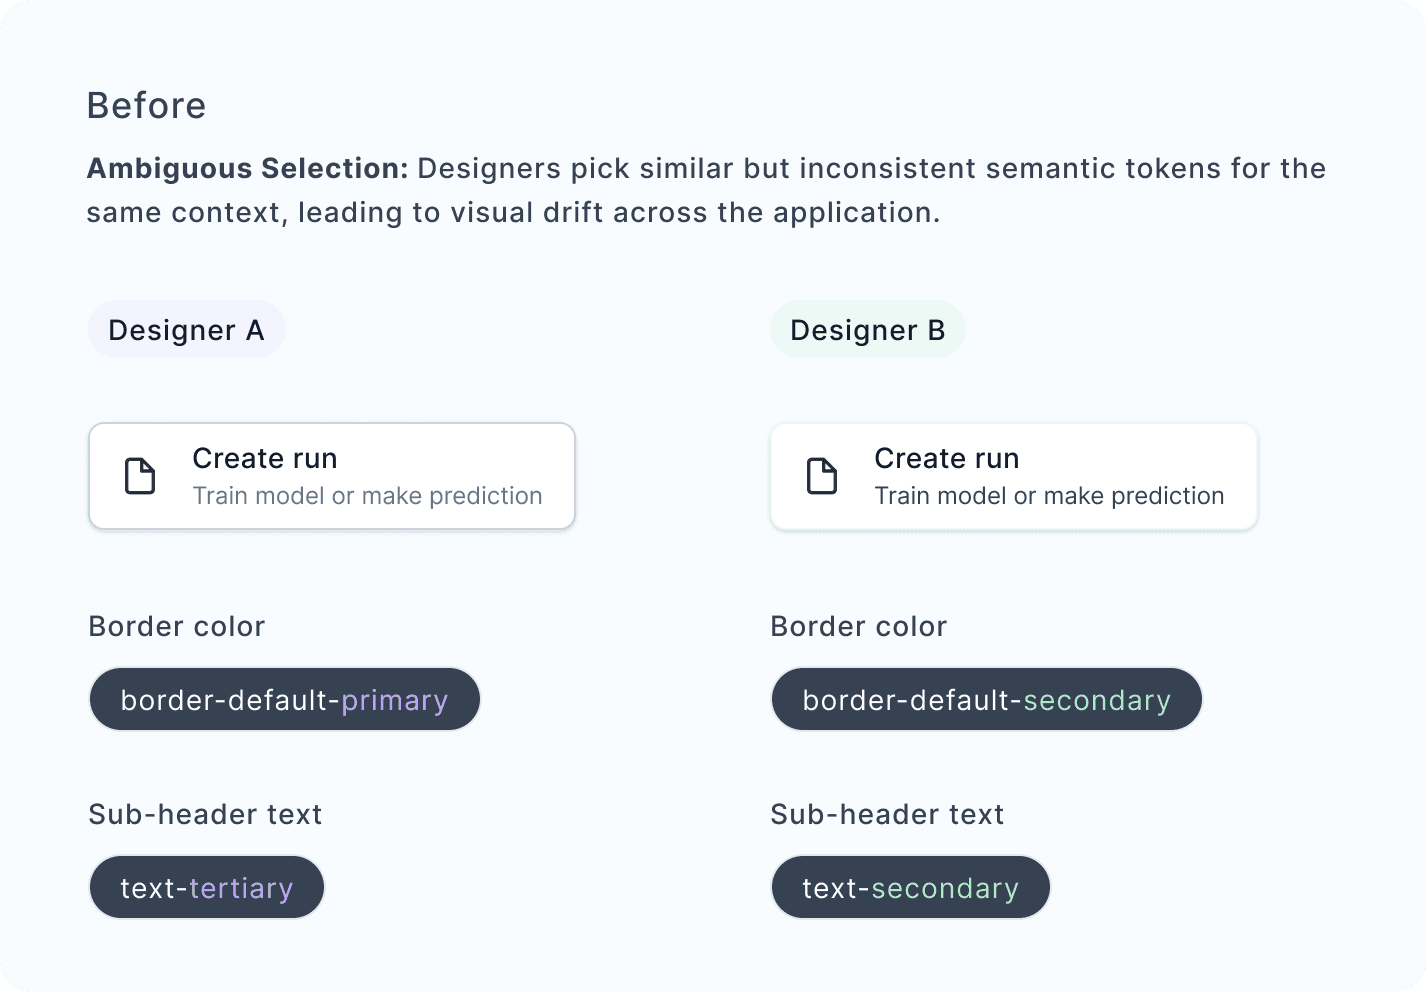Select the Designer A chip
The width and height of the screenshot is (1426, 992).
click(187, 330)
